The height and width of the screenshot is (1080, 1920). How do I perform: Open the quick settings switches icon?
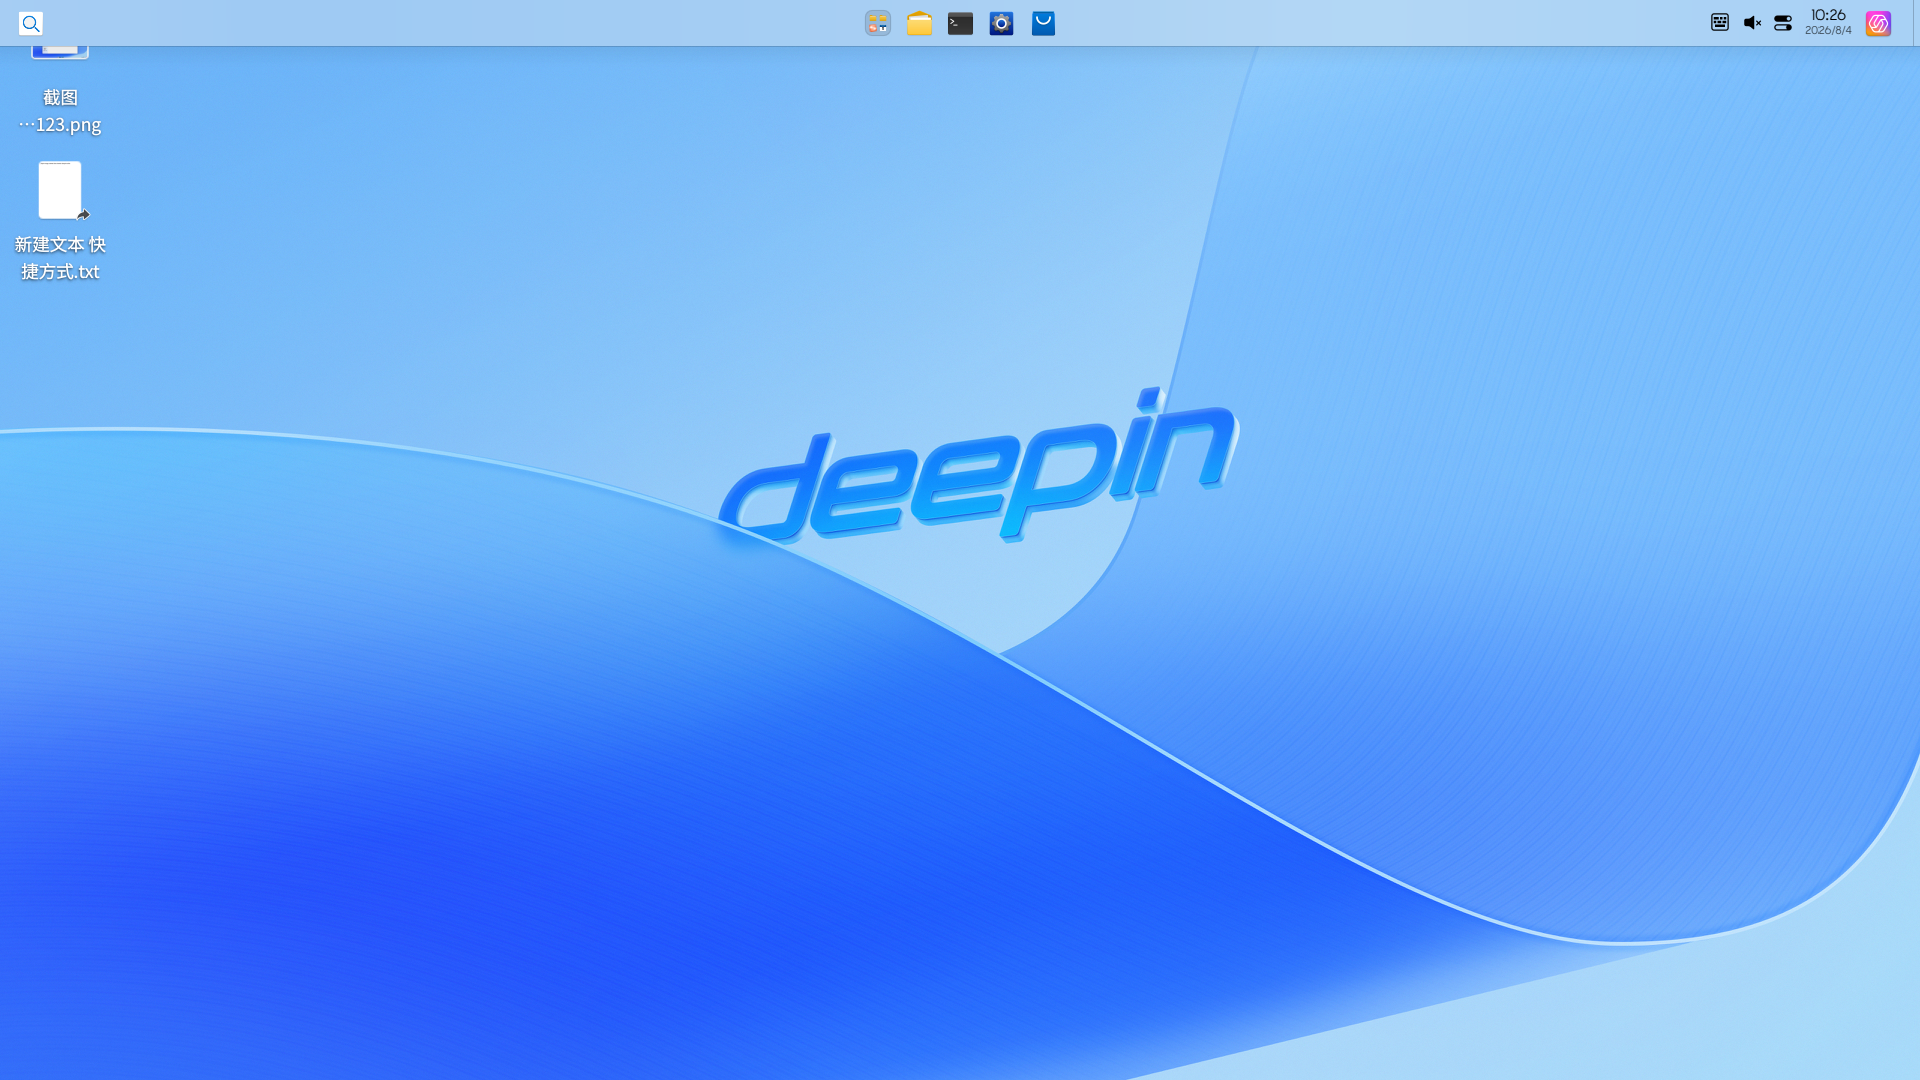[1783, 22]
